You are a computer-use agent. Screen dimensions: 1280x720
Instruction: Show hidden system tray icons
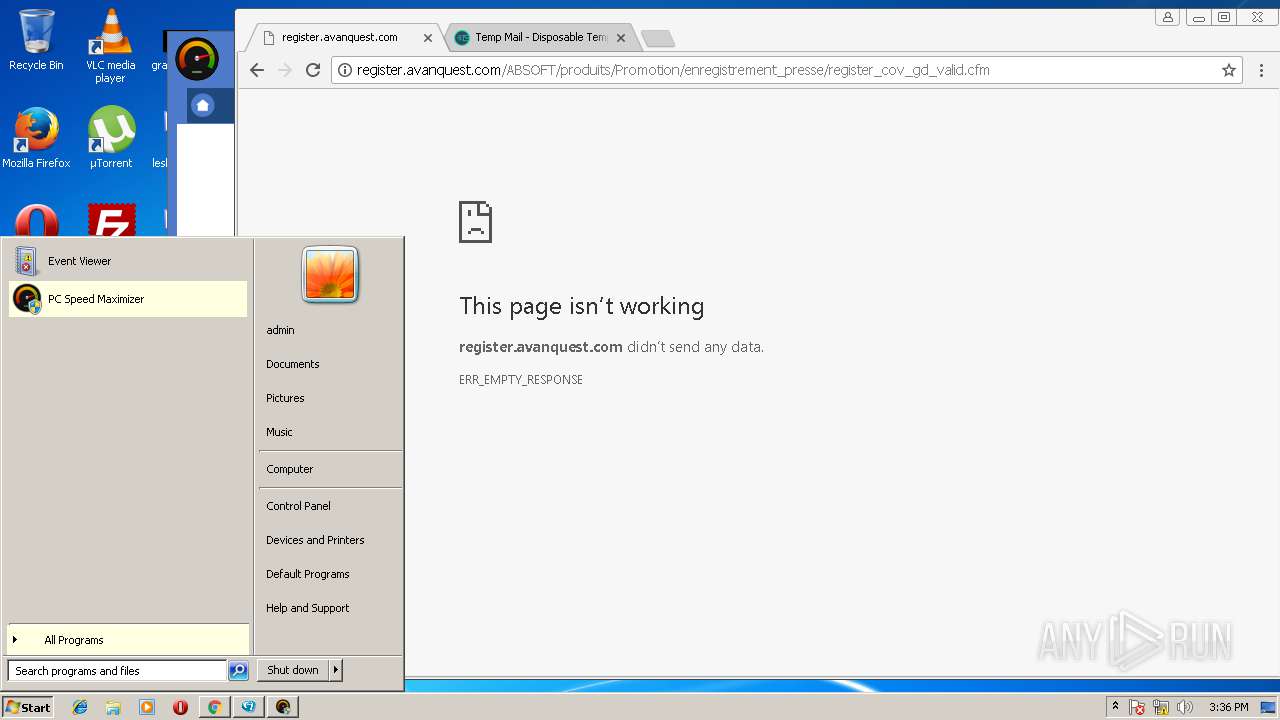pyautogui.click(x=1116, y=707)
